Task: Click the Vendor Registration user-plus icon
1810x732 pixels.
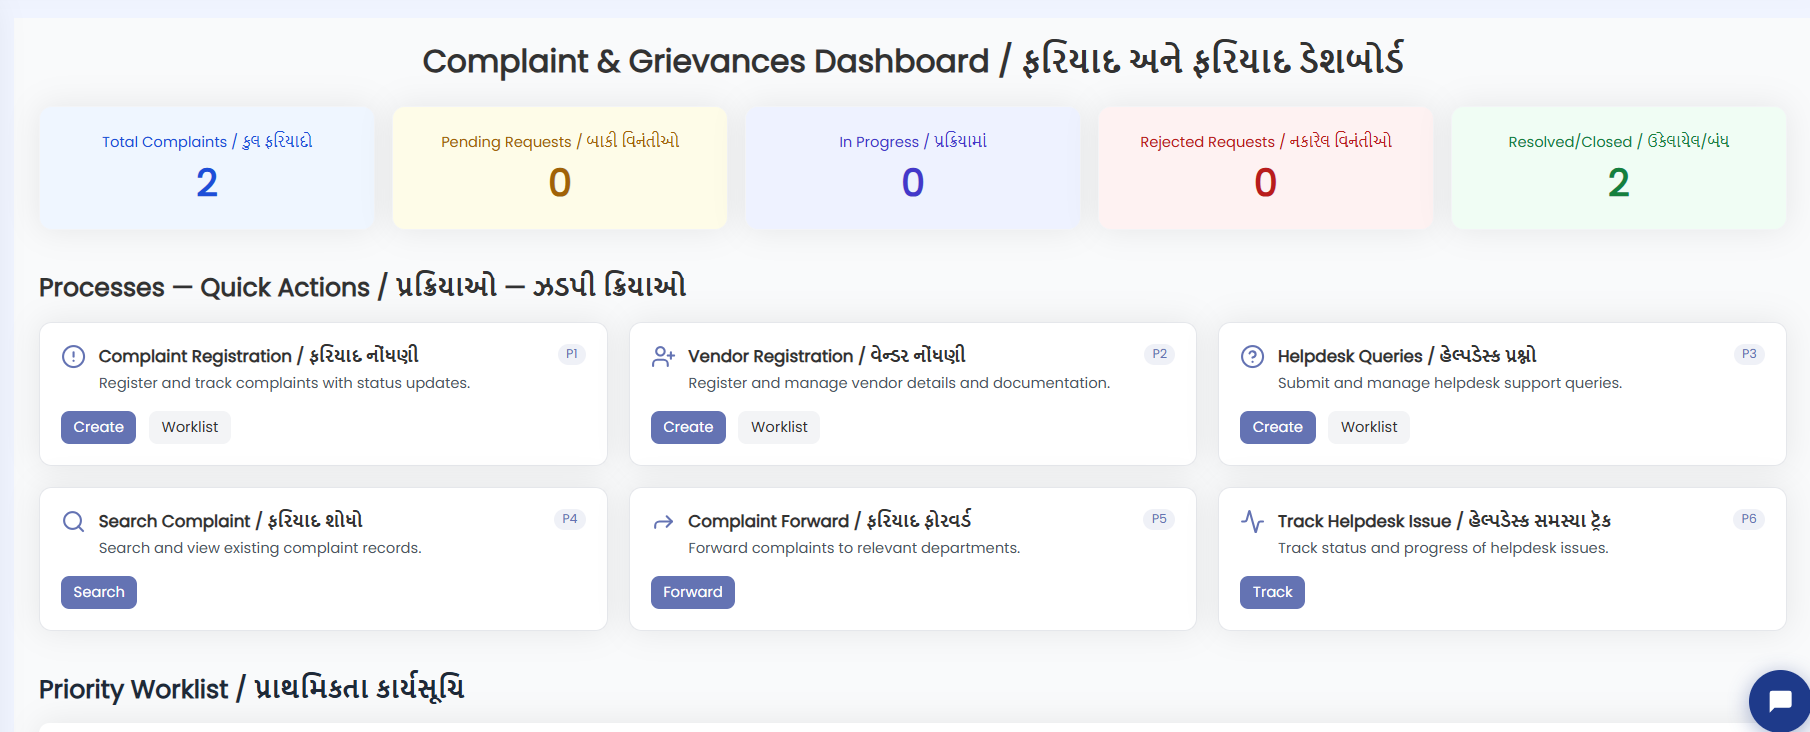Action: (x=663, y=356)
